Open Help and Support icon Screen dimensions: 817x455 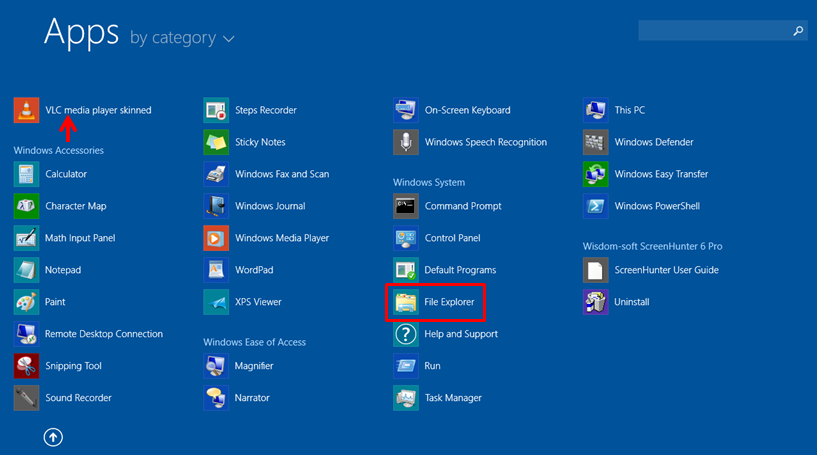coord(405,334)
